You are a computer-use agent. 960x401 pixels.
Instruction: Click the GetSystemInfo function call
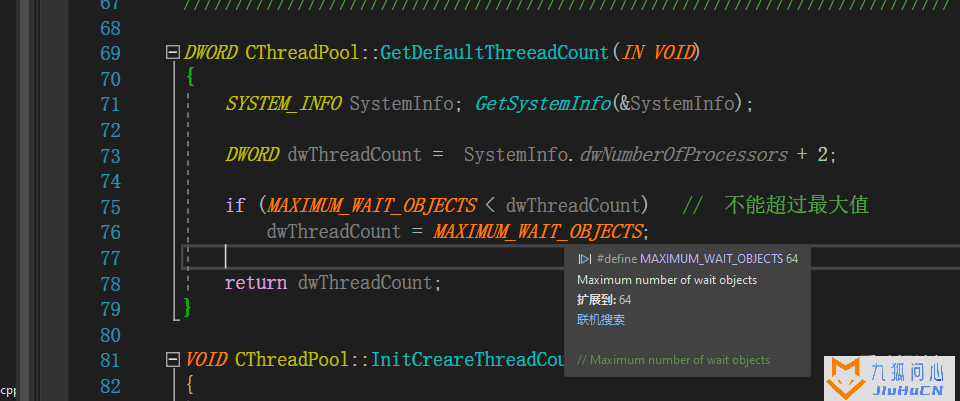(542, 104)
